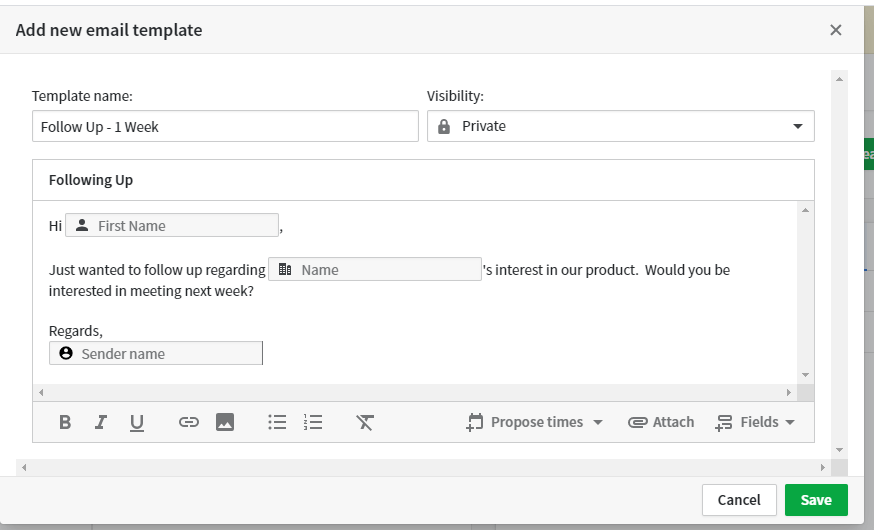Insert an image into the email body

click(225, 422)
